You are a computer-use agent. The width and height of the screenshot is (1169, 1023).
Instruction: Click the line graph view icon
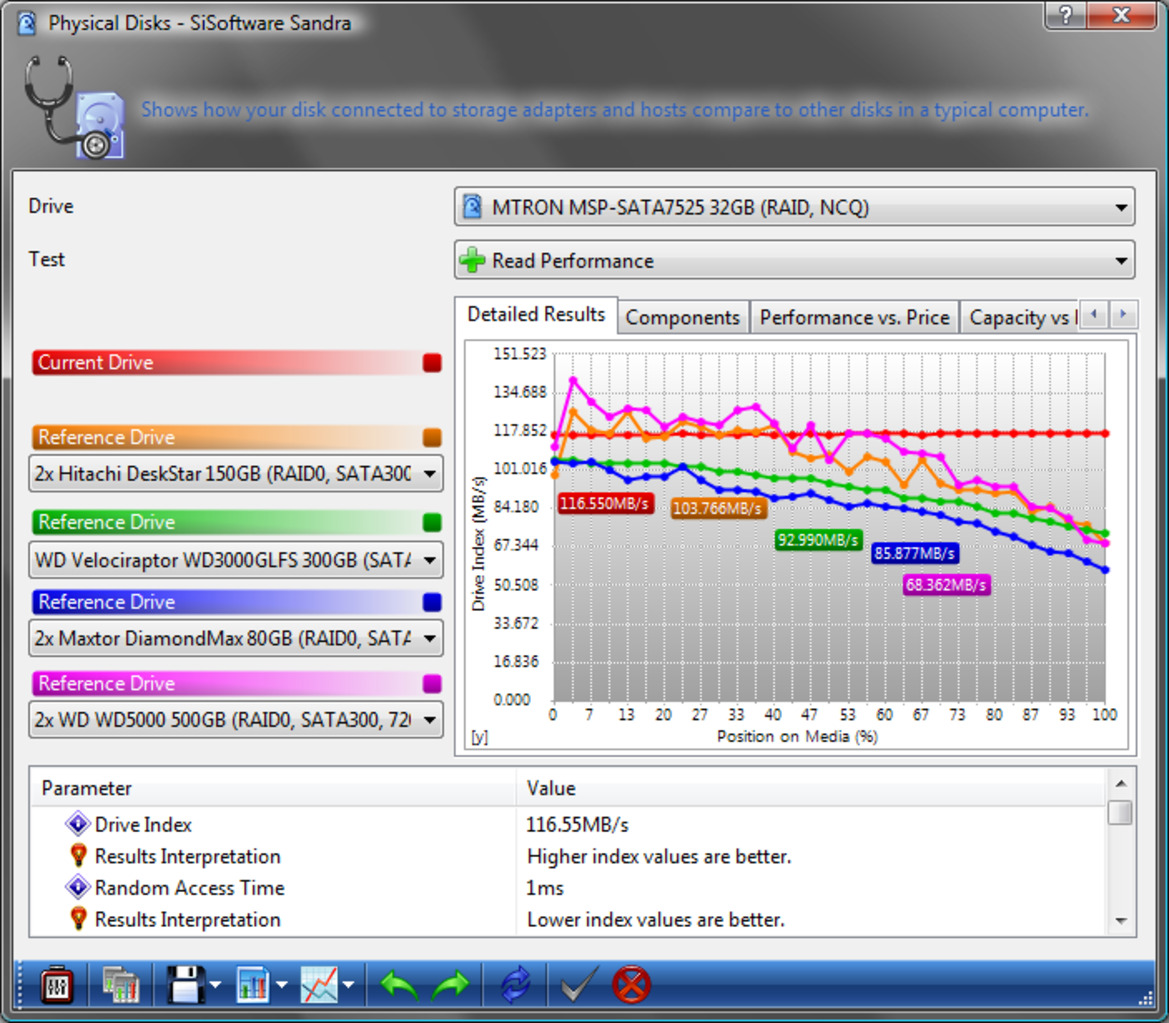pyautogui.click(x=319, y=986)
